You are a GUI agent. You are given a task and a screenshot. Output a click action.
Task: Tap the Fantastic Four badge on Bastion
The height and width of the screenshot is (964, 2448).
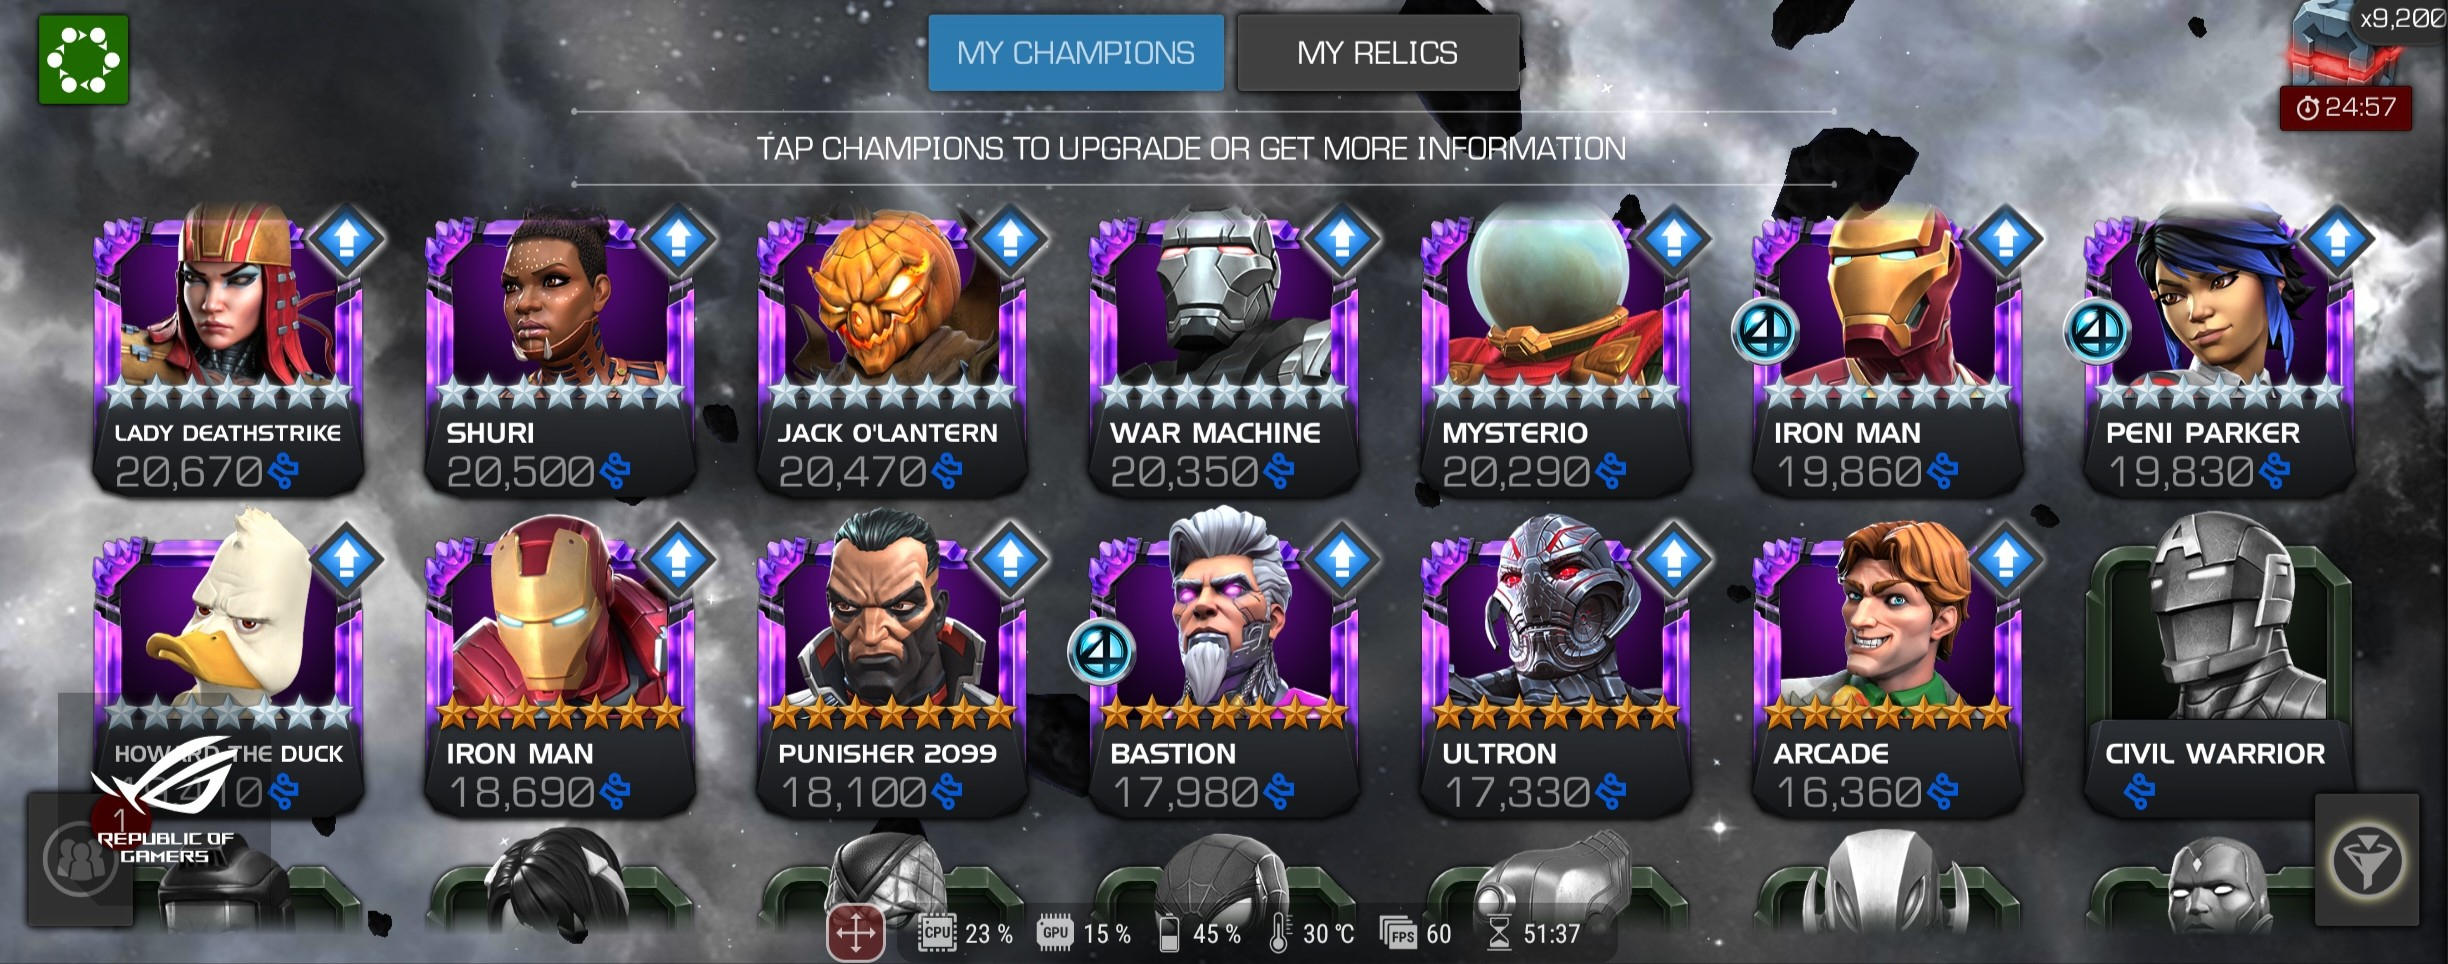coord(1101,651)
